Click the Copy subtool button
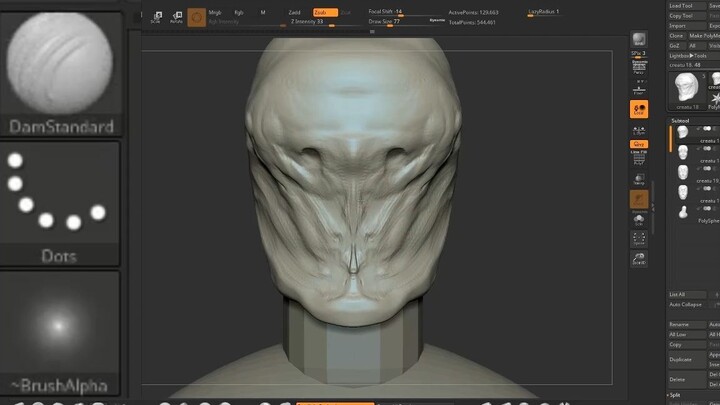 686,344
